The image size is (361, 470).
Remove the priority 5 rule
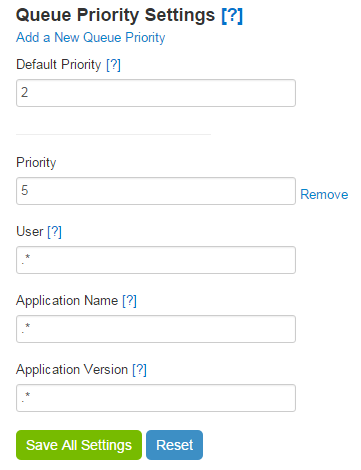coord(324,194)
